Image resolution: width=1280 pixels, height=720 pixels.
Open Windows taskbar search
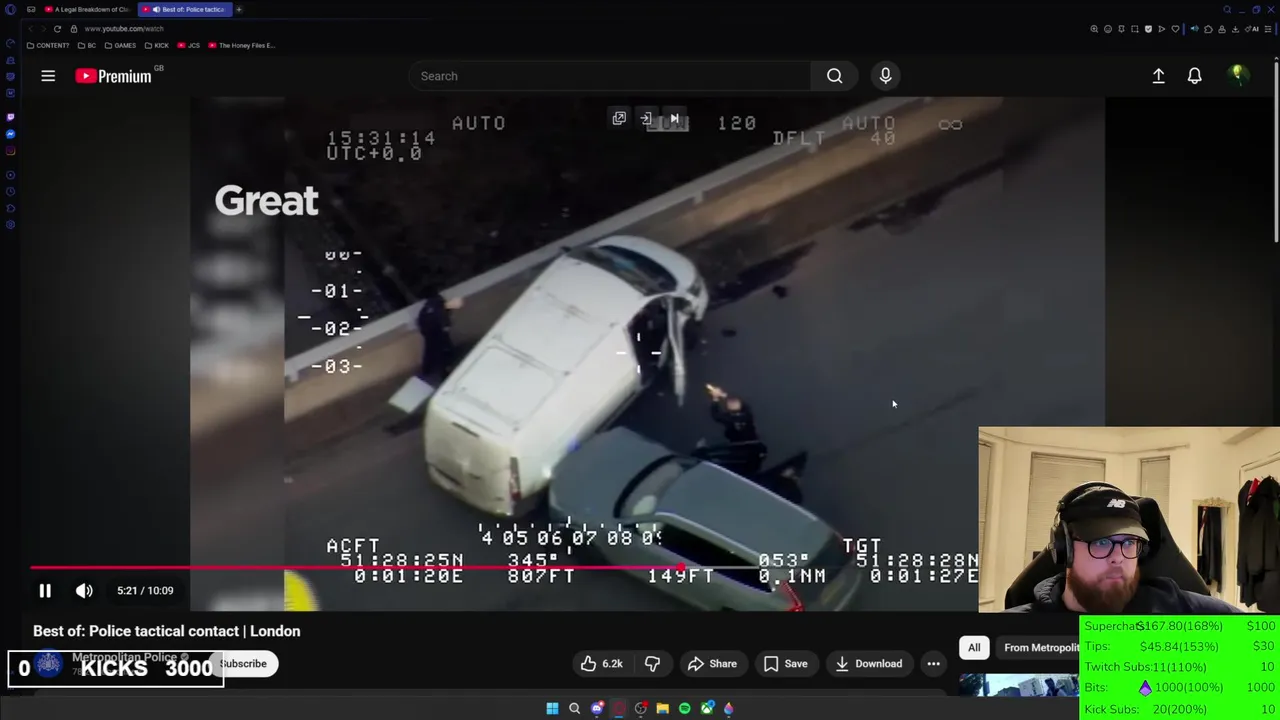coord(574,708)
